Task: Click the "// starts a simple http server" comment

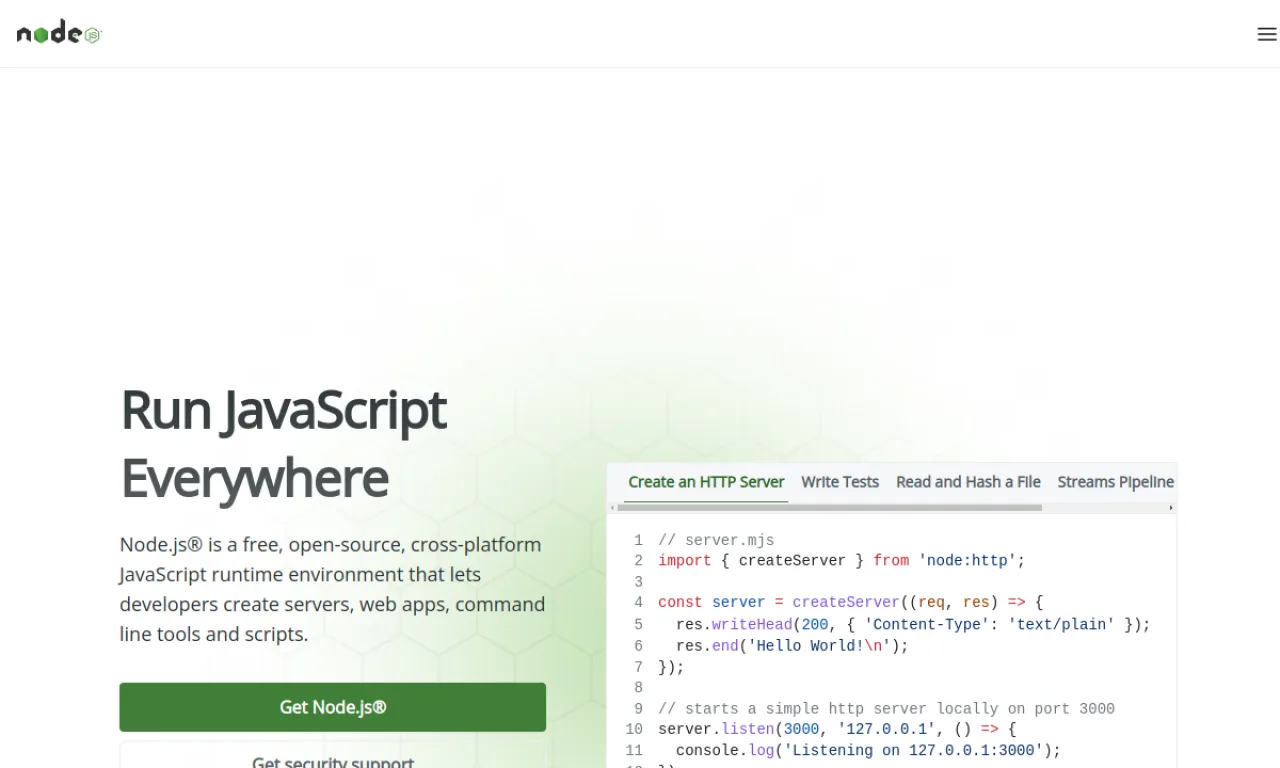Action: 886,709
